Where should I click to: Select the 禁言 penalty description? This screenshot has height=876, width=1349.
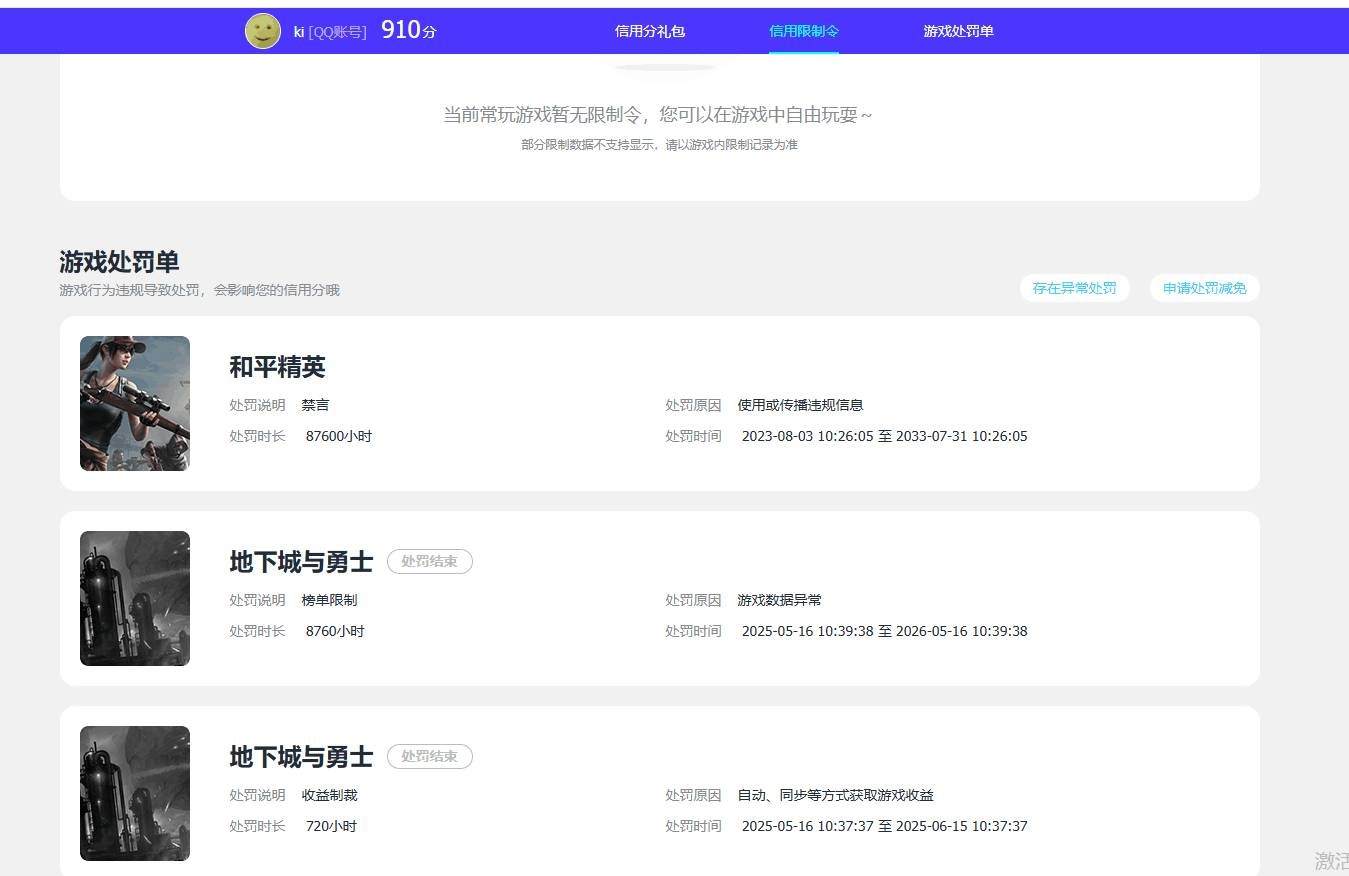(x=315, y=405)
